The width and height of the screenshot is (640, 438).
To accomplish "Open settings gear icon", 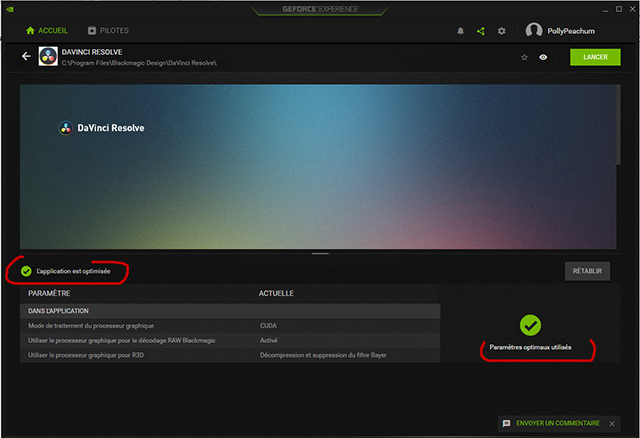I will click(x=502, y=31).
